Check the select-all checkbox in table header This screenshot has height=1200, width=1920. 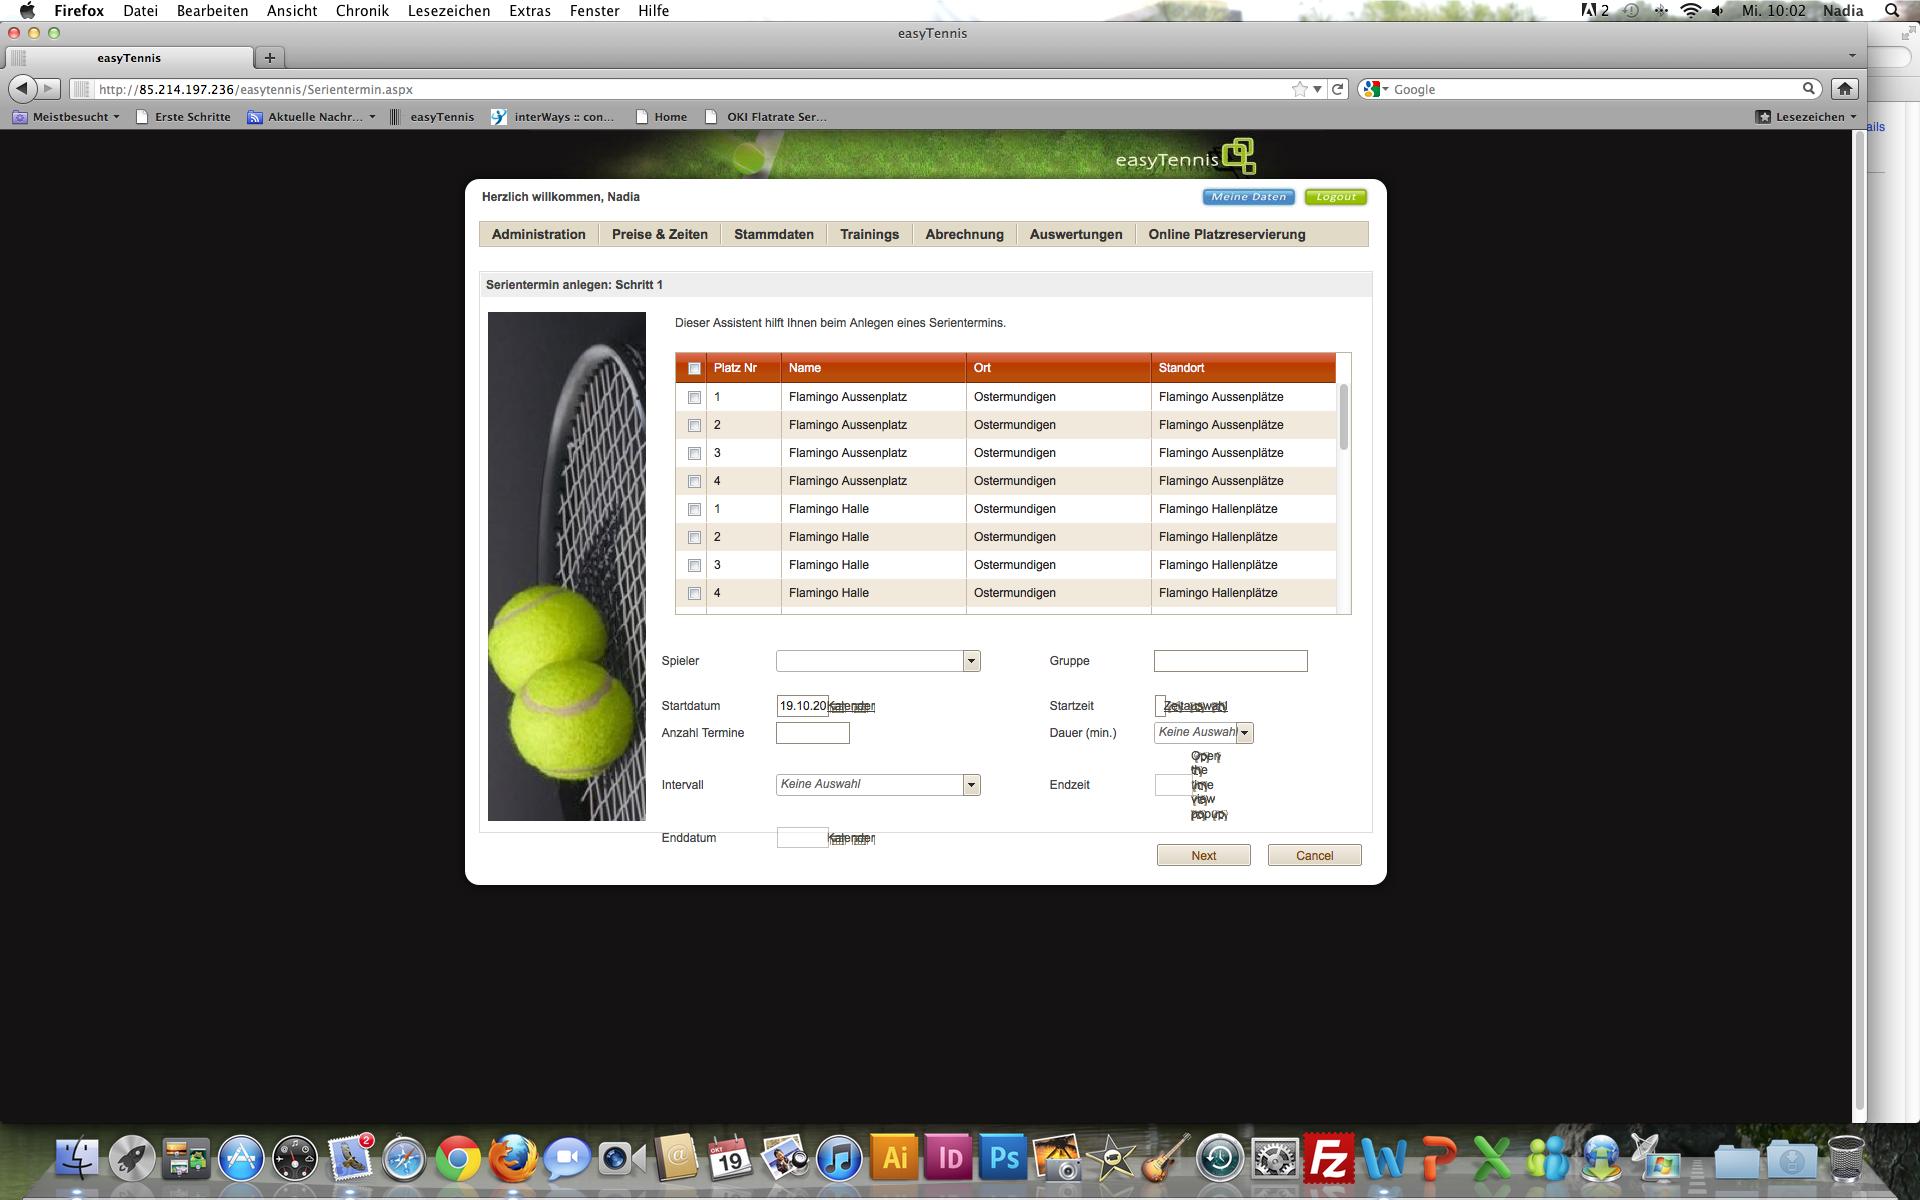click(694, 369)
